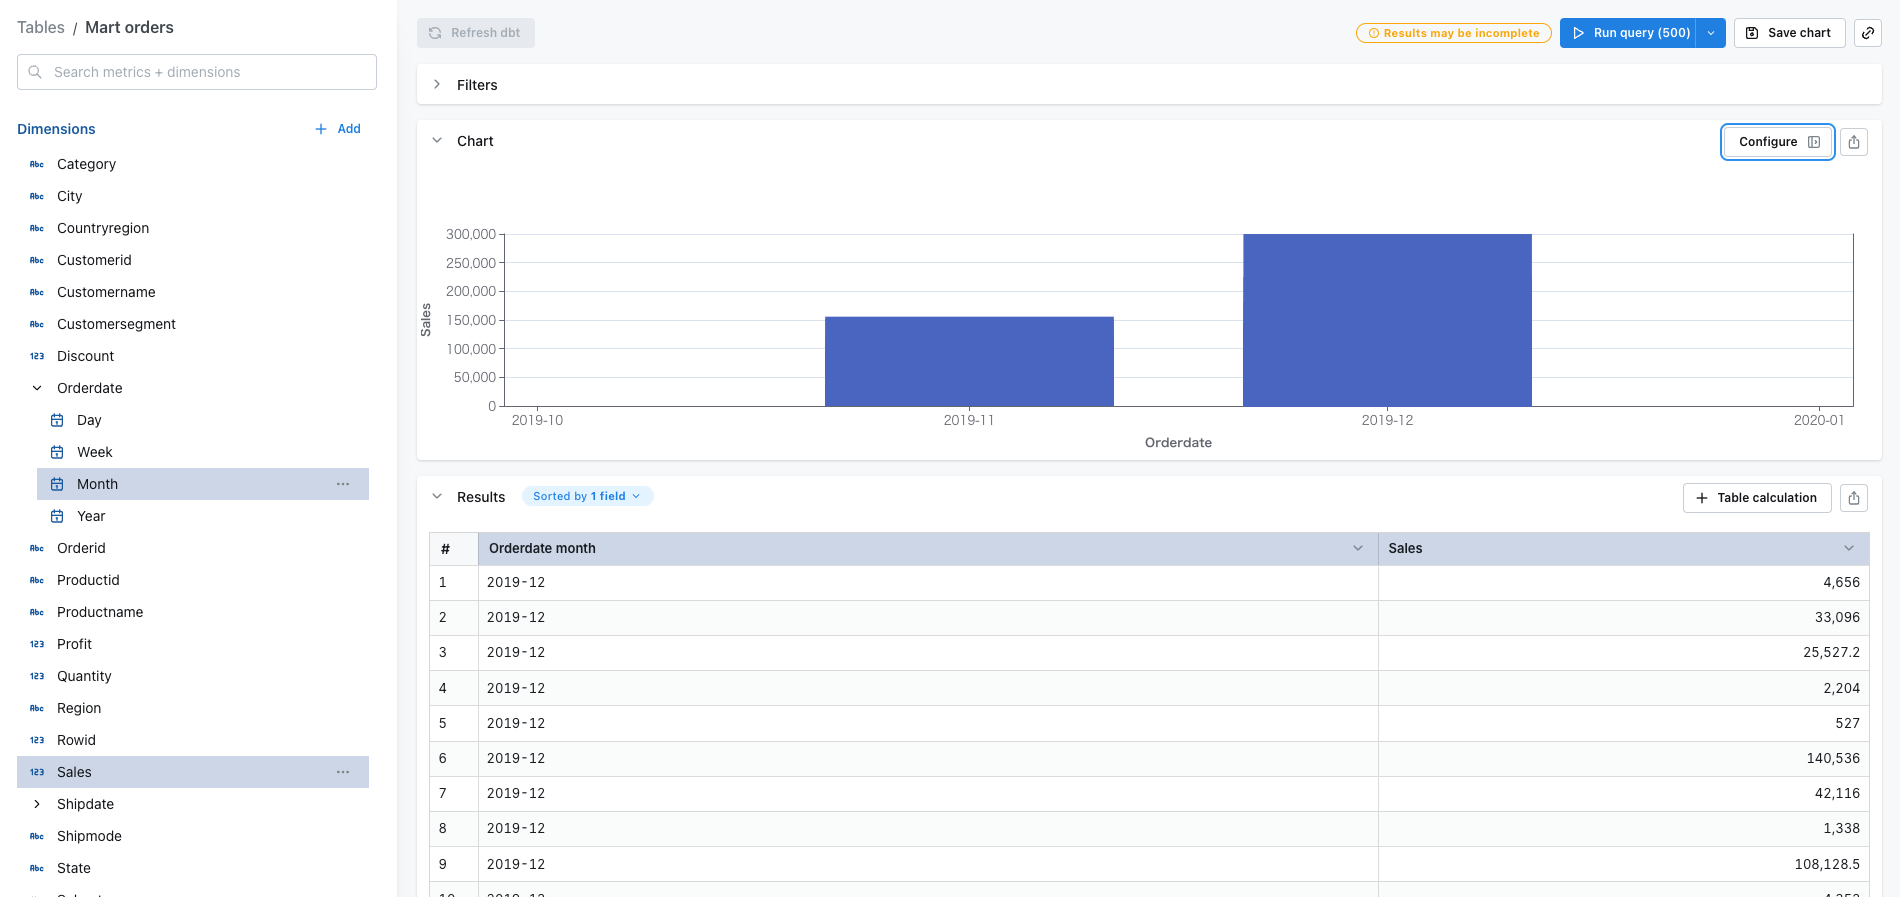This screenshot has height=897, width=1900.
Task: Click the play icon in Run query button
Action: click(1579, 33)
